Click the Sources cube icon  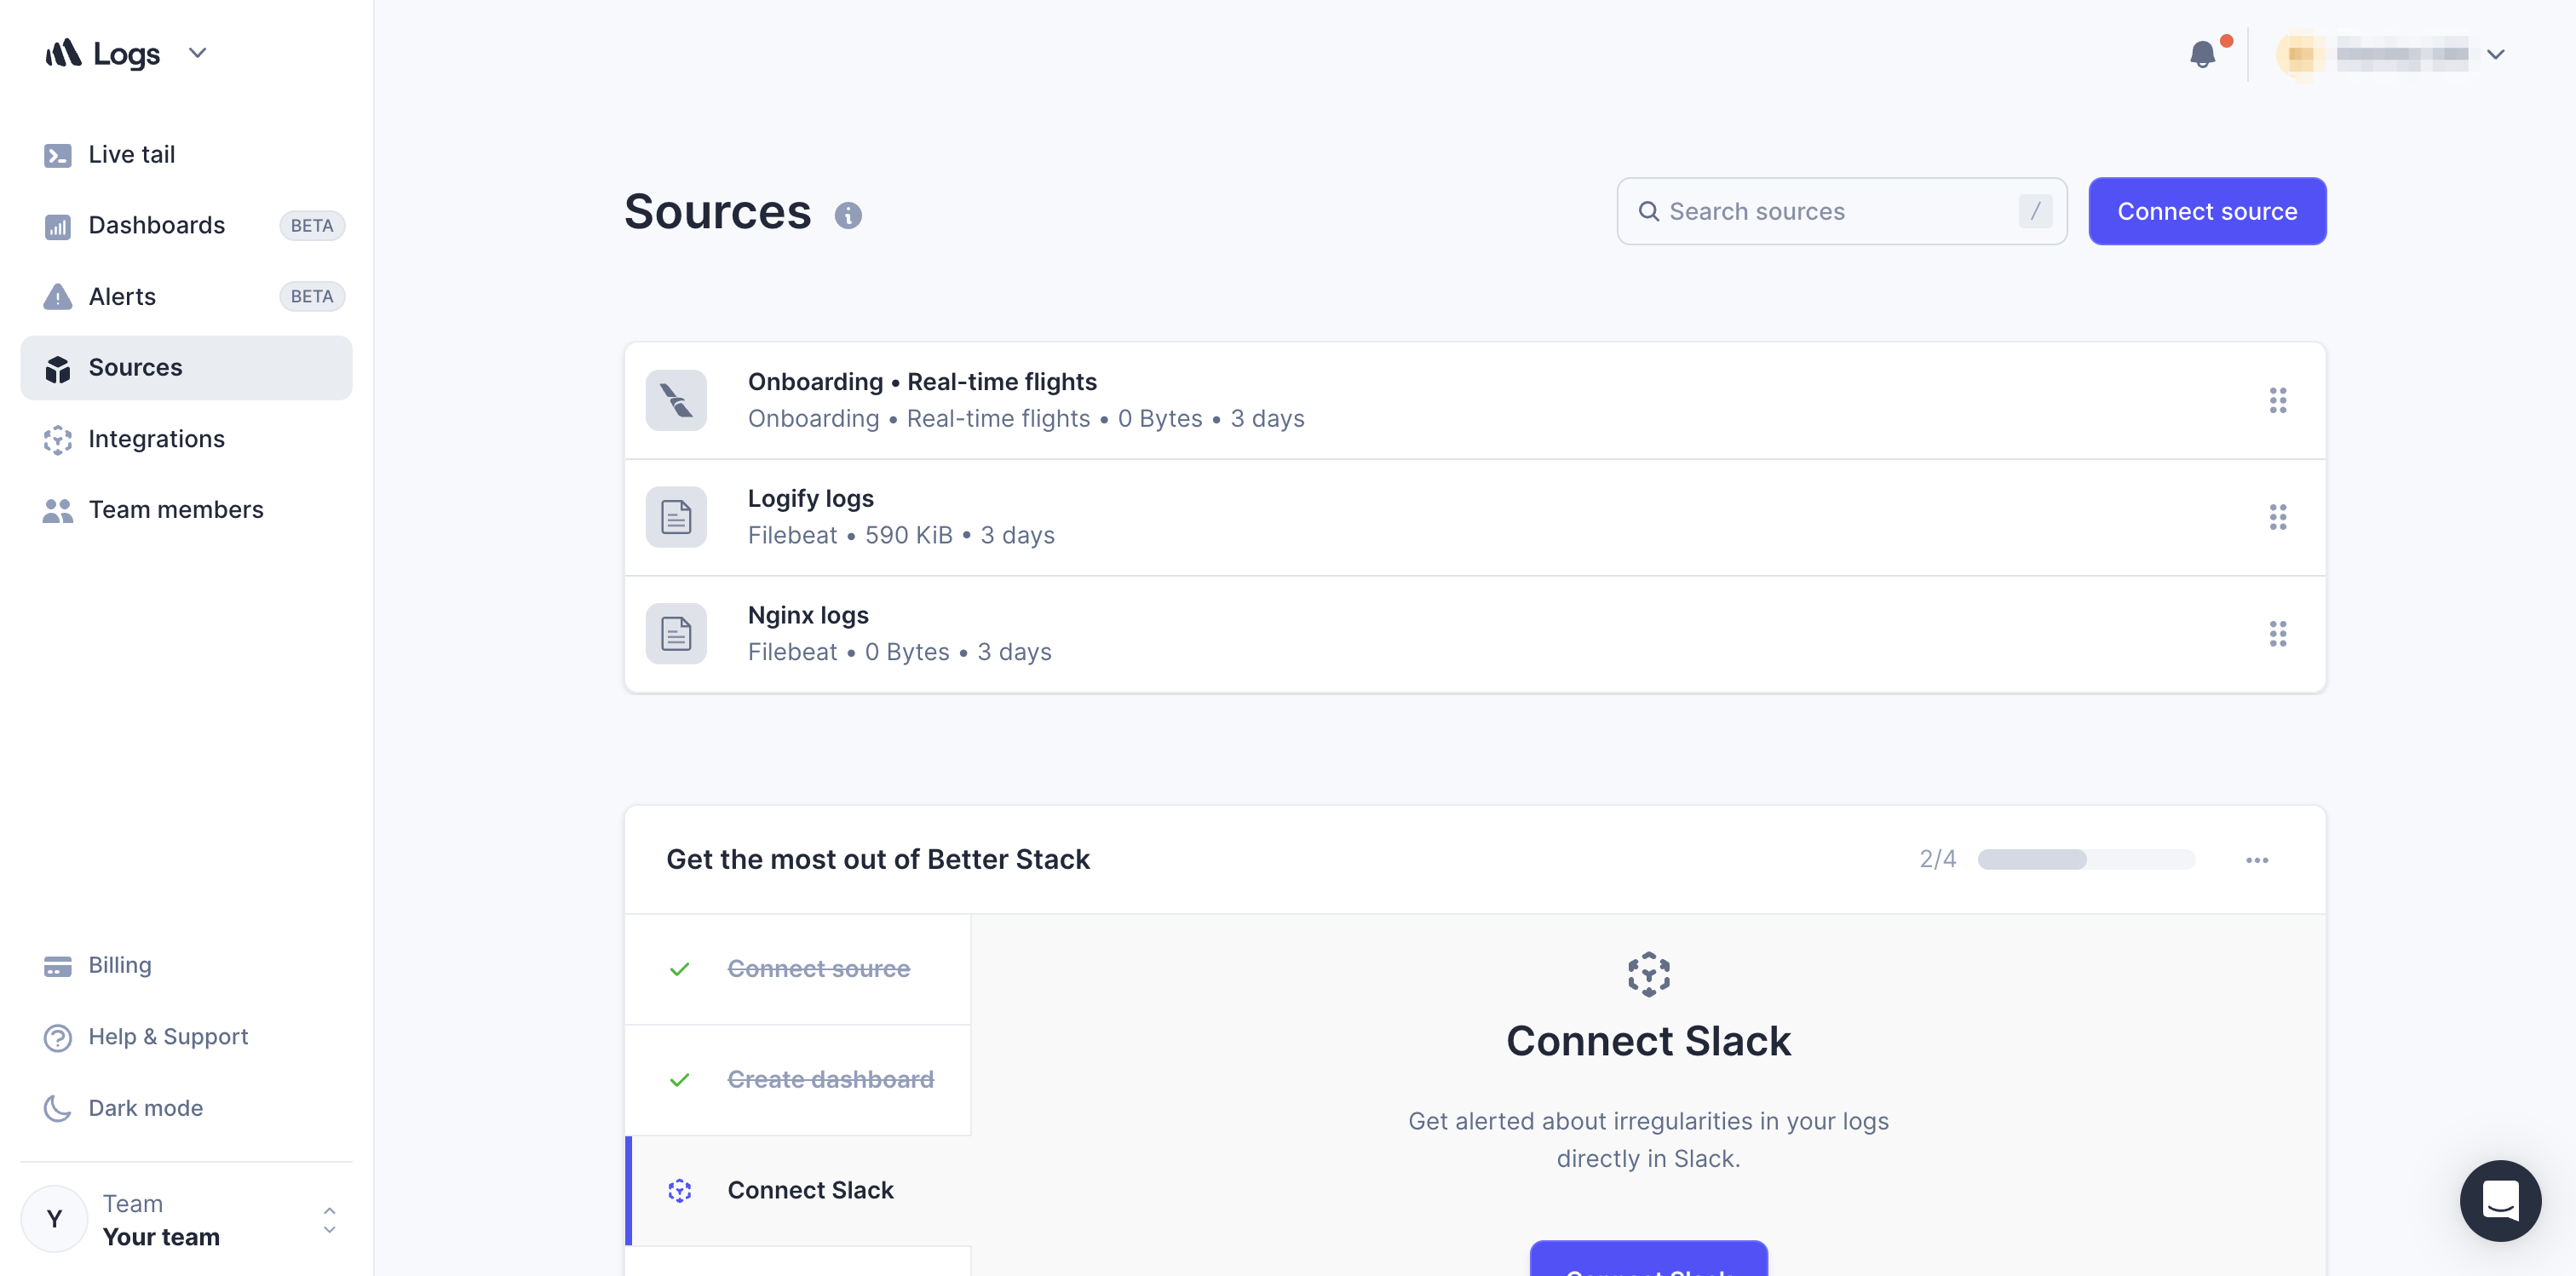tap(58, 369)
